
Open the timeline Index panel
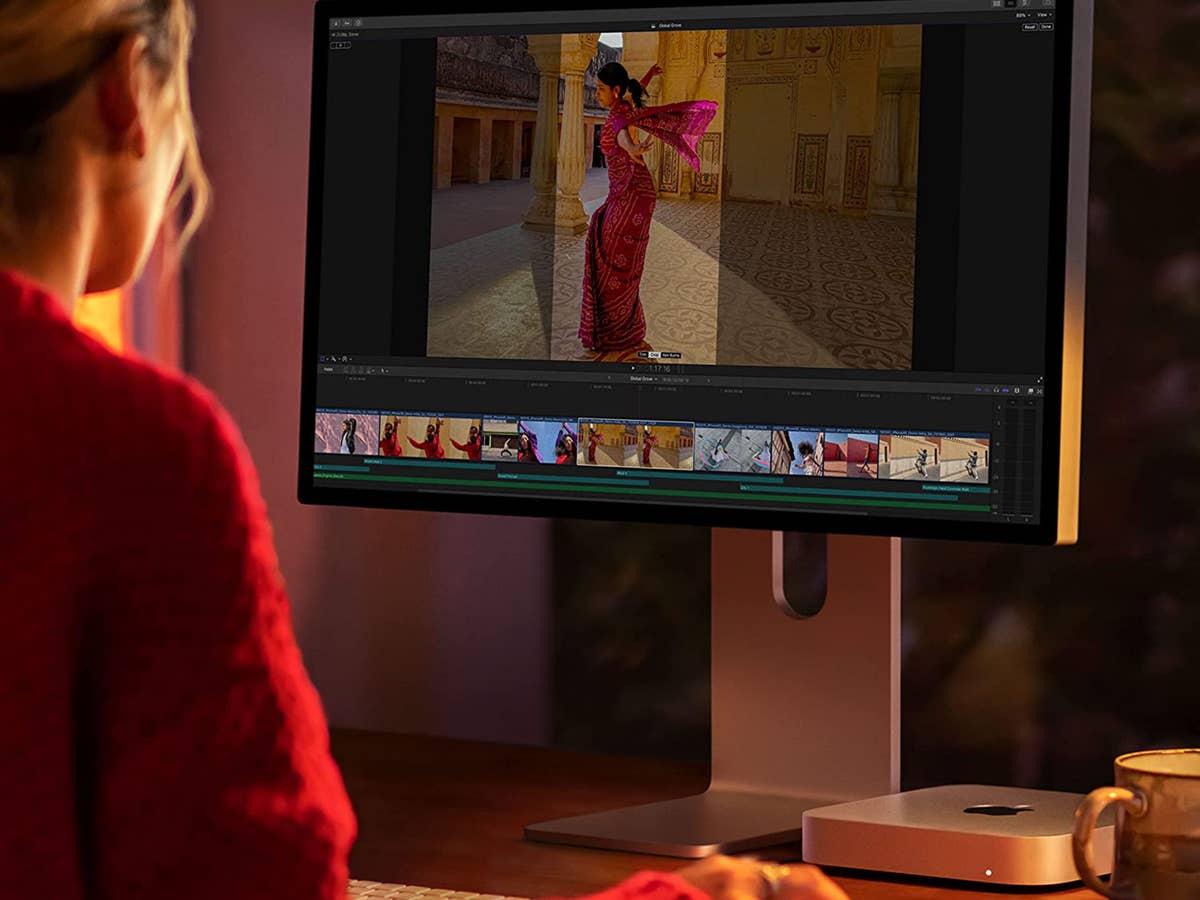click(329, 369)
